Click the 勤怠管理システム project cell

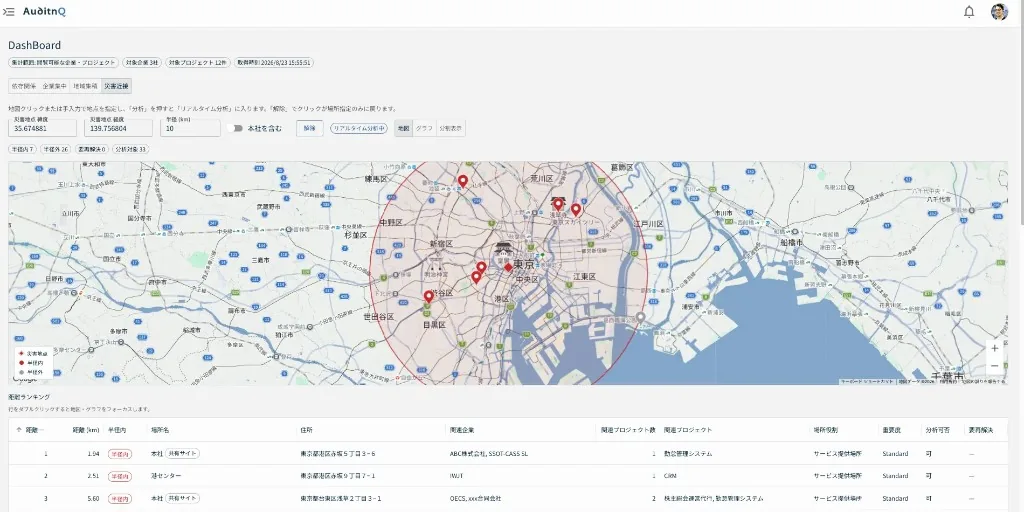[688, 453]
